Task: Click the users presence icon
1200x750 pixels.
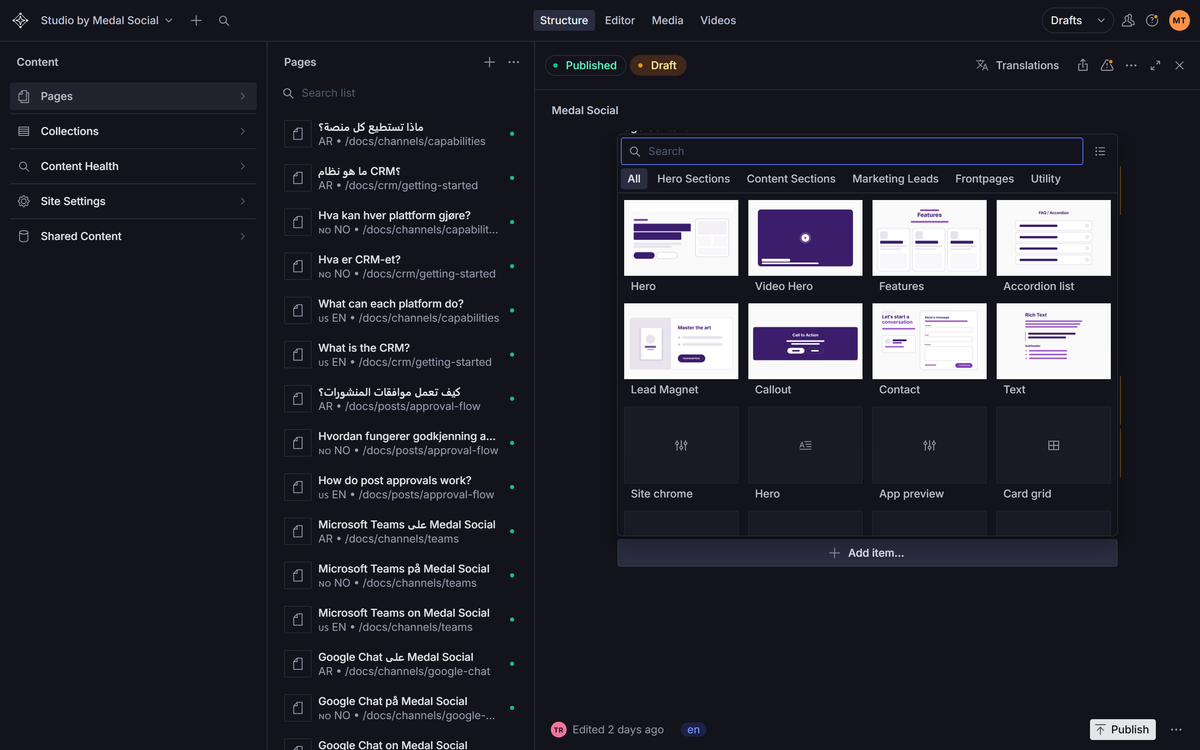Action: (1128, 20)
